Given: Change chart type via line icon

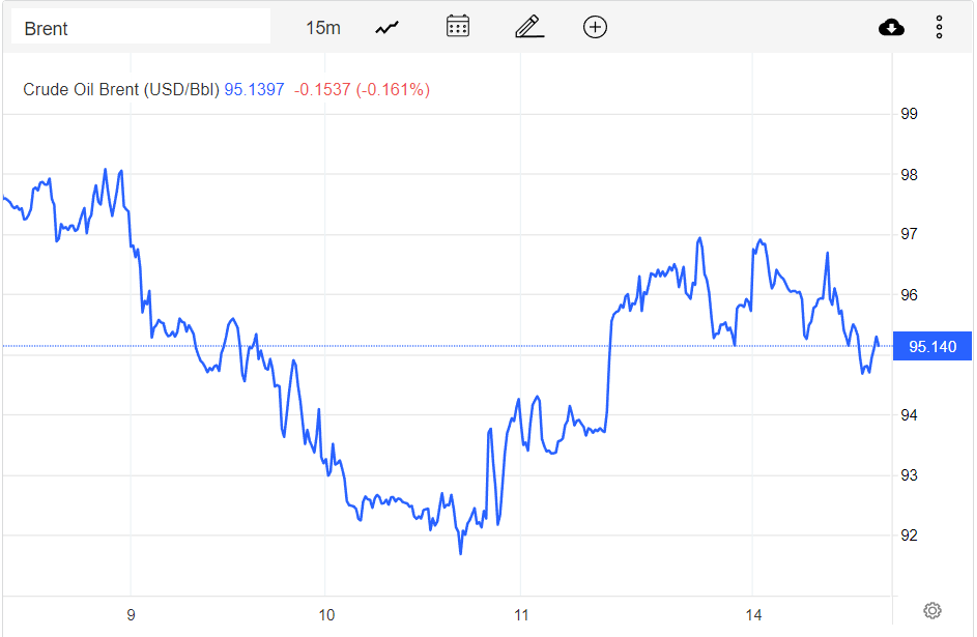Looking at the screenshot, I should tap(387, 28).
